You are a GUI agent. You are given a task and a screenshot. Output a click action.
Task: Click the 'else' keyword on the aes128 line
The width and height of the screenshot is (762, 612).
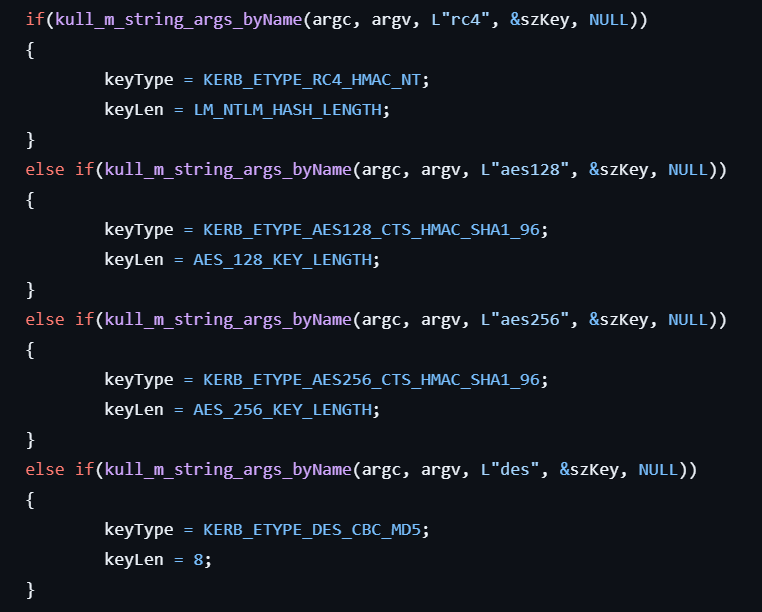45,170
